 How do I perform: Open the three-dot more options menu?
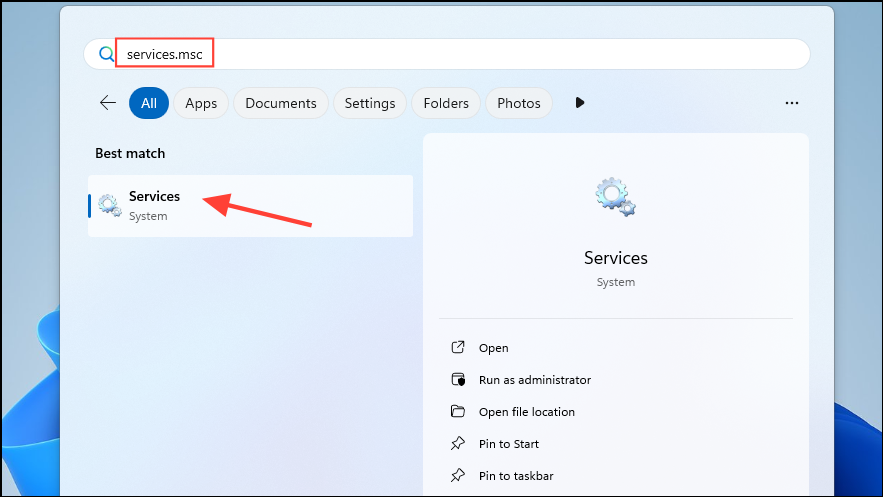tap(792, 103)
